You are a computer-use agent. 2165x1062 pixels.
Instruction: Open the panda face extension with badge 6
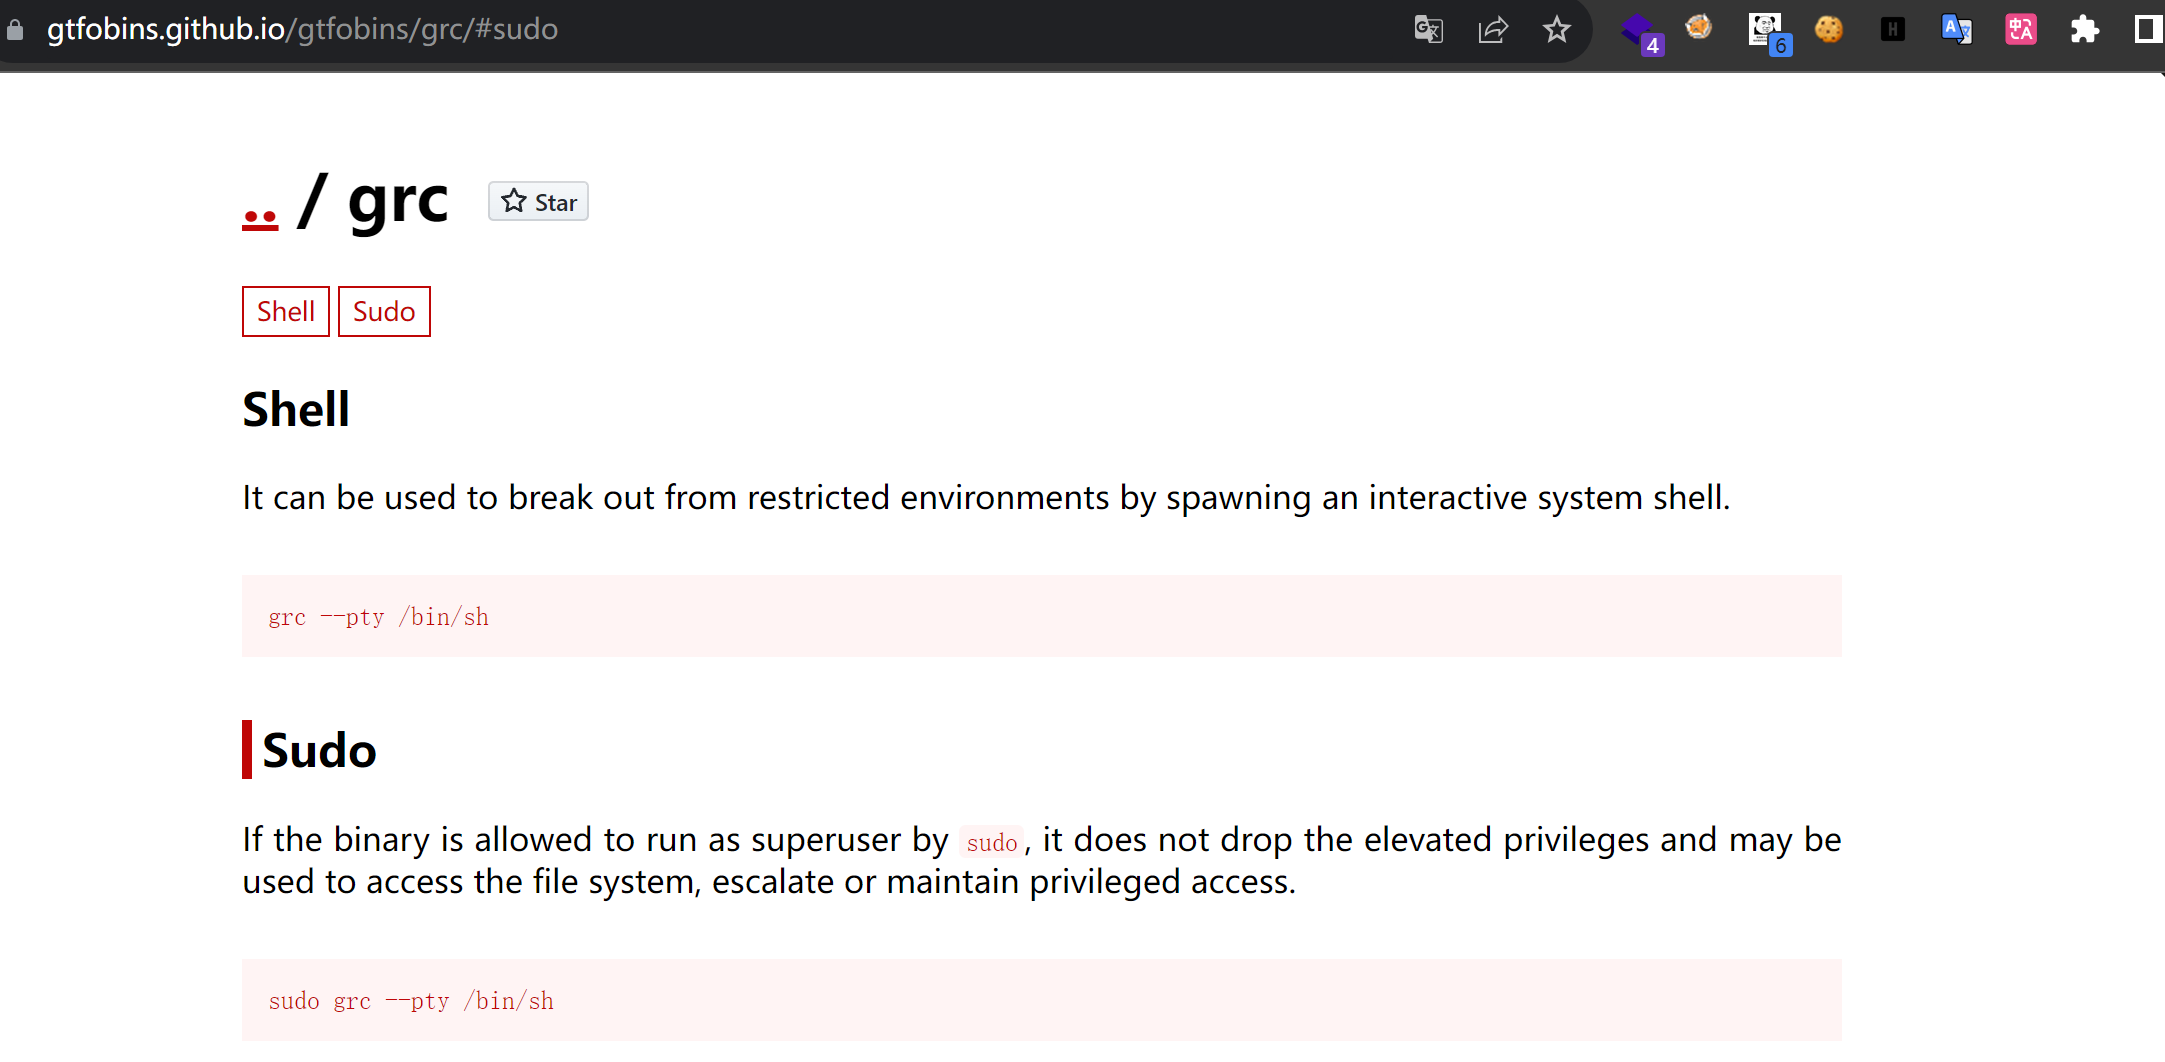1766,30
